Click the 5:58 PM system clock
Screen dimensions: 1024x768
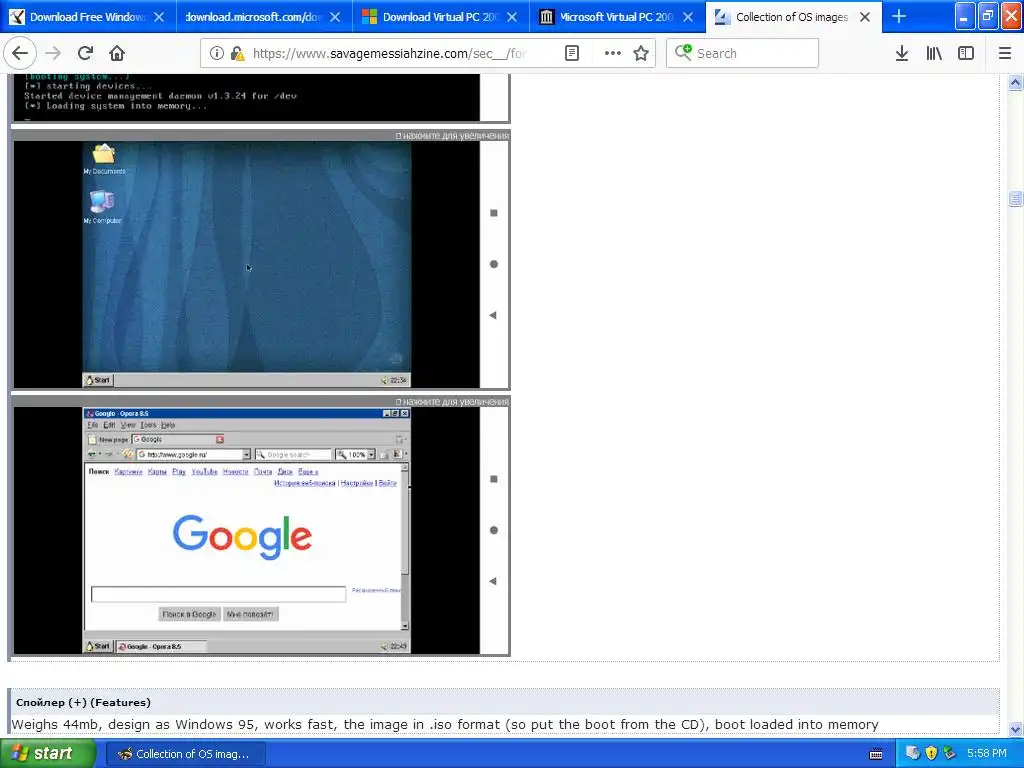pyautogui.click(x=987, y=754)
